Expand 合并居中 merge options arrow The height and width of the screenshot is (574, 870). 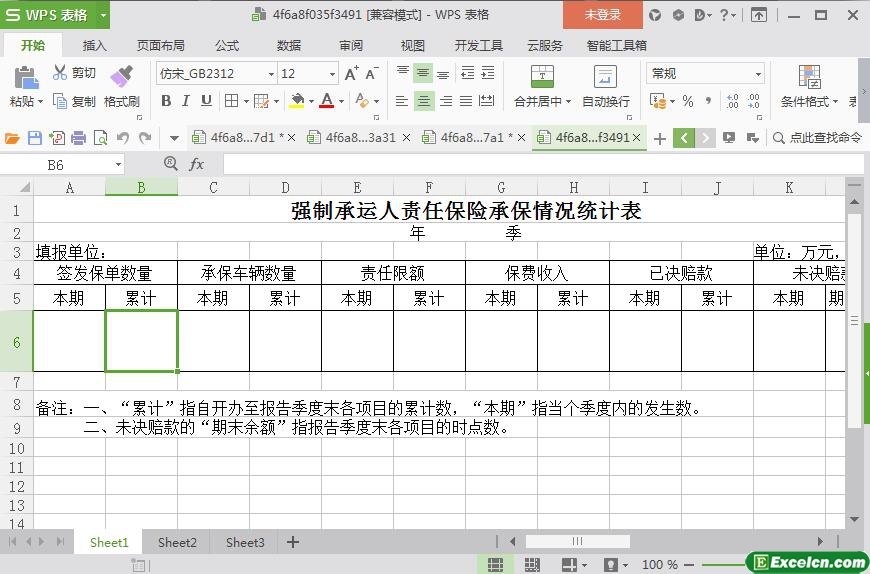(568, 102)
